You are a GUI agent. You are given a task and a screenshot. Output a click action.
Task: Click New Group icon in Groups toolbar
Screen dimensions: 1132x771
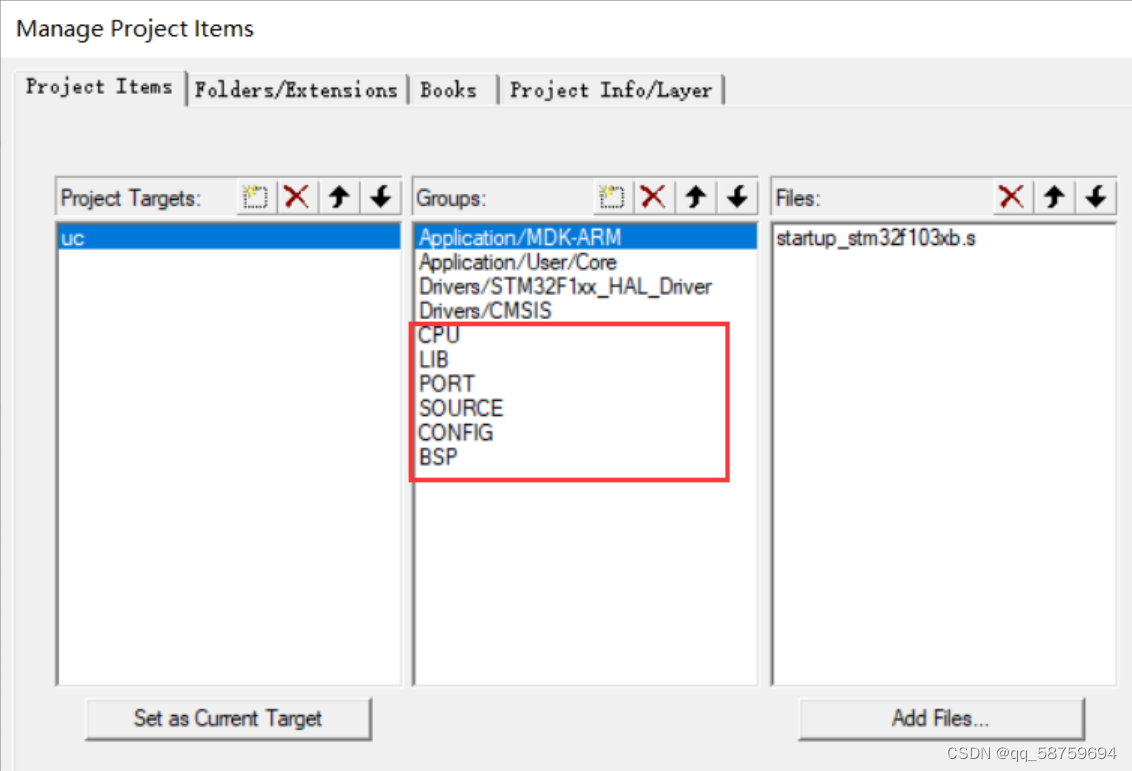pos(612,197)
